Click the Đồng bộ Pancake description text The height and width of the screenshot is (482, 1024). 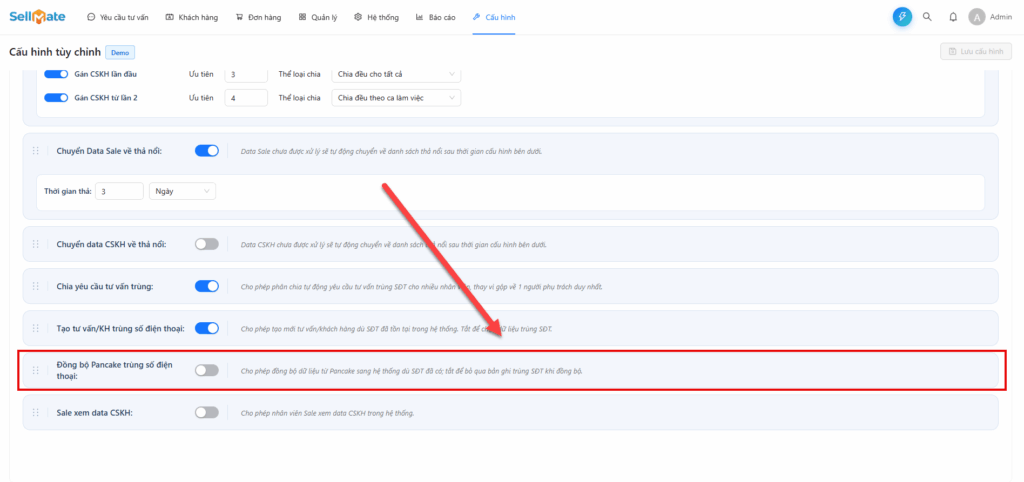tap(411, 370)
